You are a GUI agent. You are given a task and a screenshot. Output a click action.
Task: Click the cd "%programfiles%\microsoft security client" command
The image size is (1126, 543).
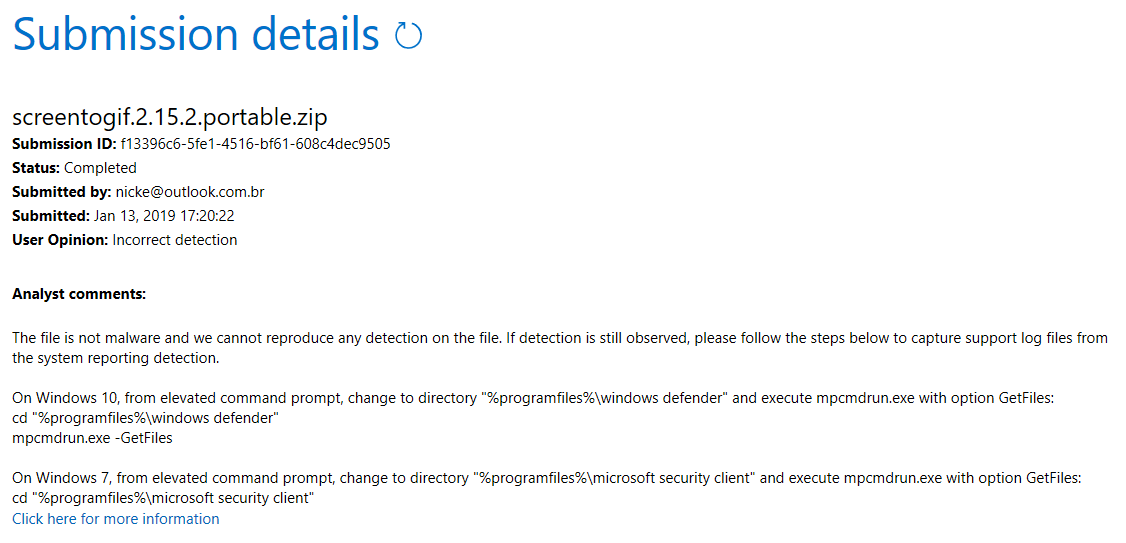point(163,497)
